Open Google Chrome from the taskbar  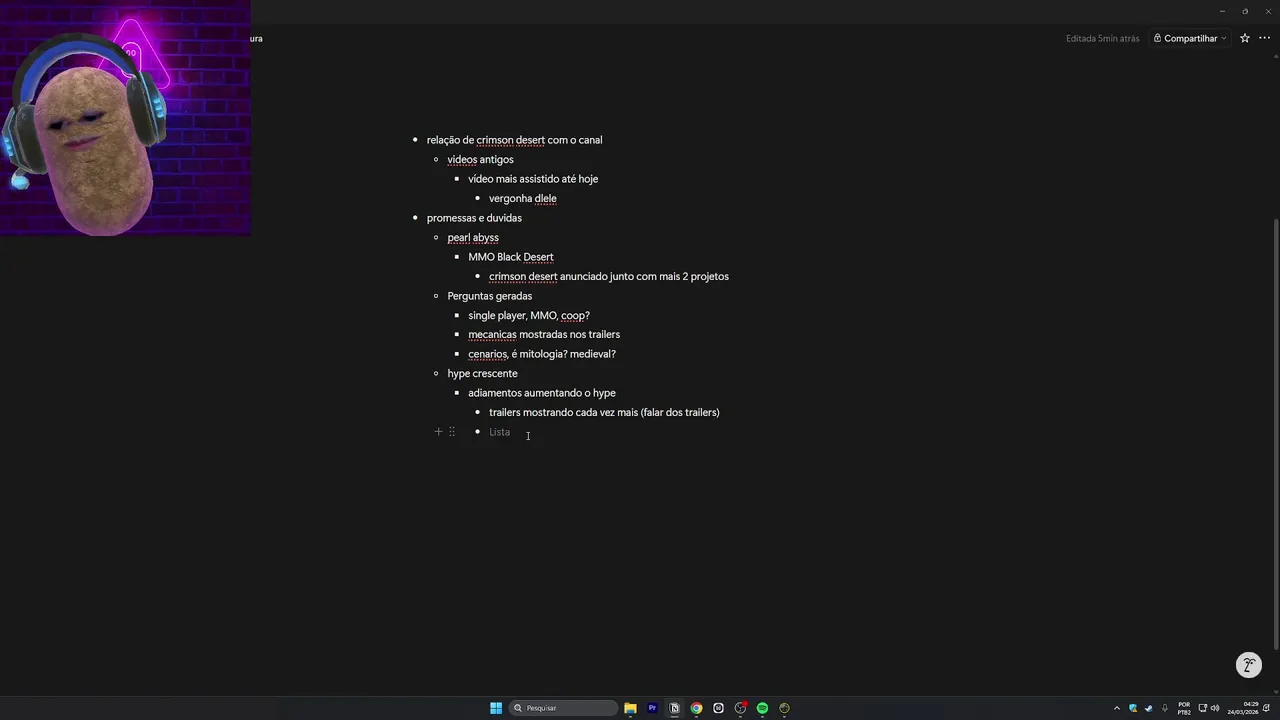click(696, 708)
